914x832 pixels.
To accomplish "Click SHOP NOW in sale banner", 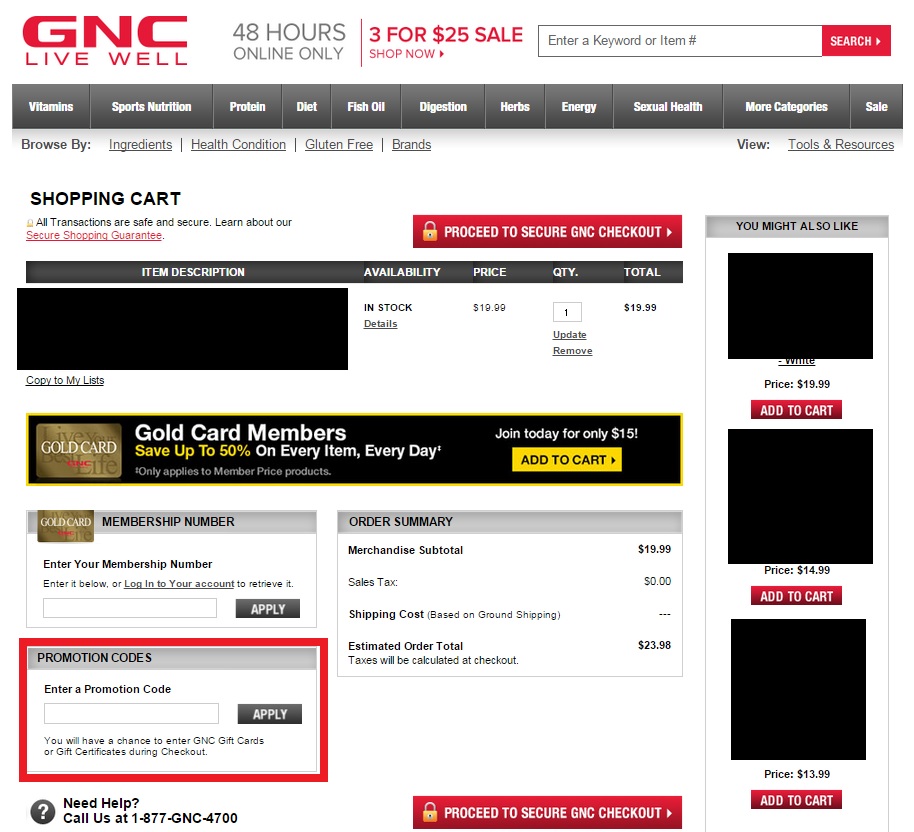I will (406, 54).
